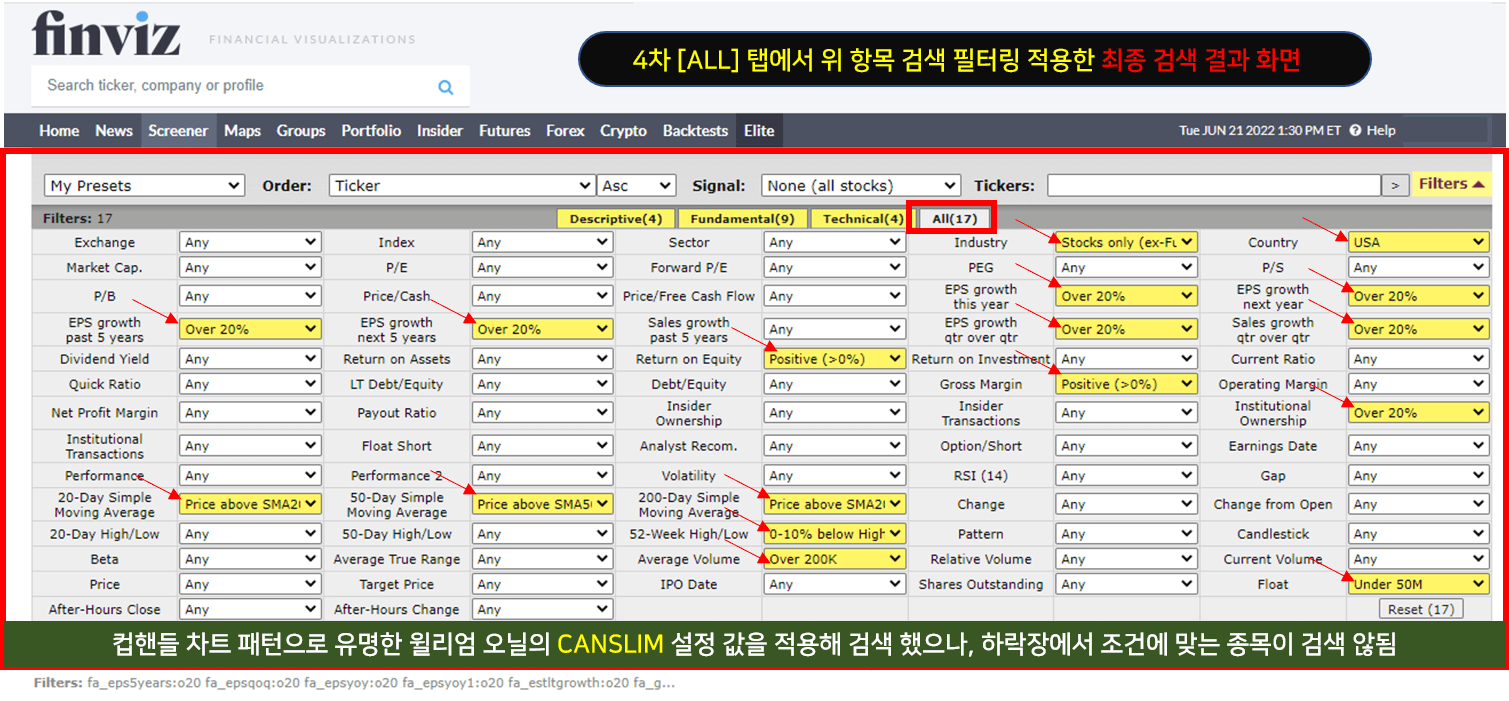Open the Earnings Date dropdown
The width and height of the screenshot is (1509, 701).
(x=1418, y=446)
